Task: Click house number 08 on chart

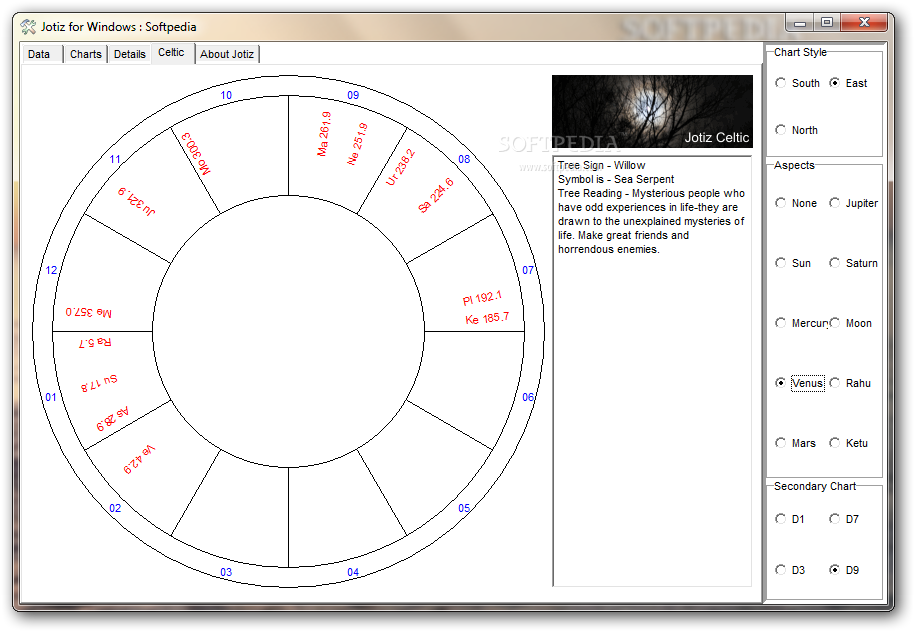Action: (464, 159)
